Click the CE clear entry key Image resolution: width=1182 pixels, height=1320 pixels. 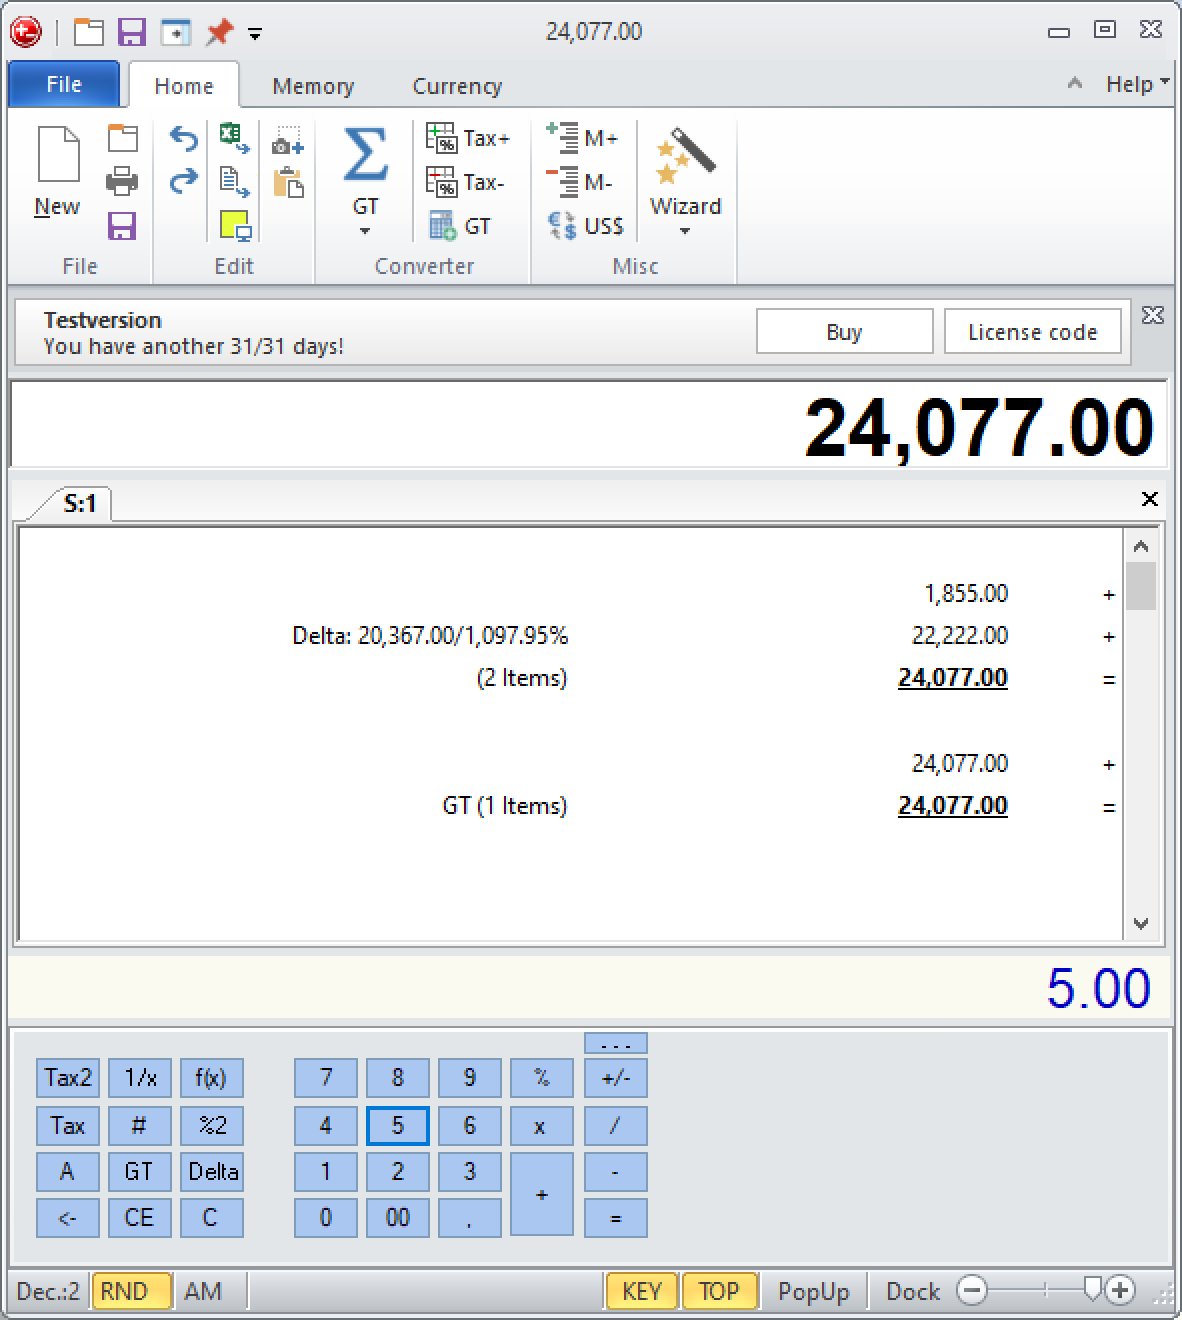click(139, 1218)
